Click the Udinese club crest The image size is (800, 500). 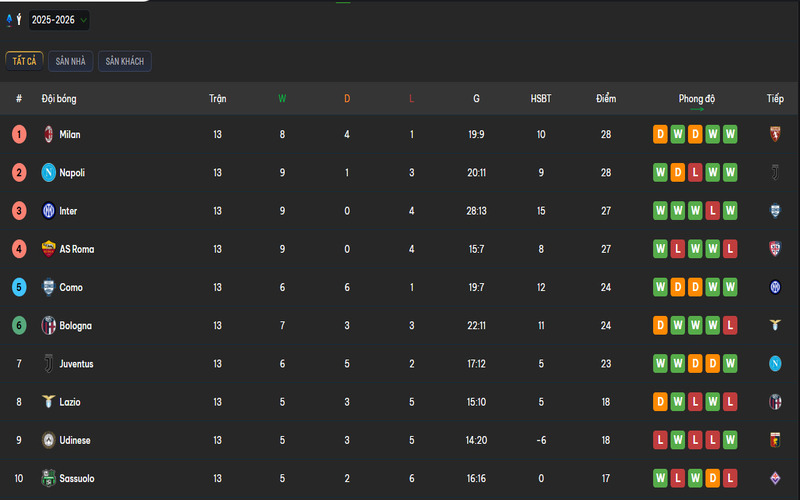[x=47, y=441]
